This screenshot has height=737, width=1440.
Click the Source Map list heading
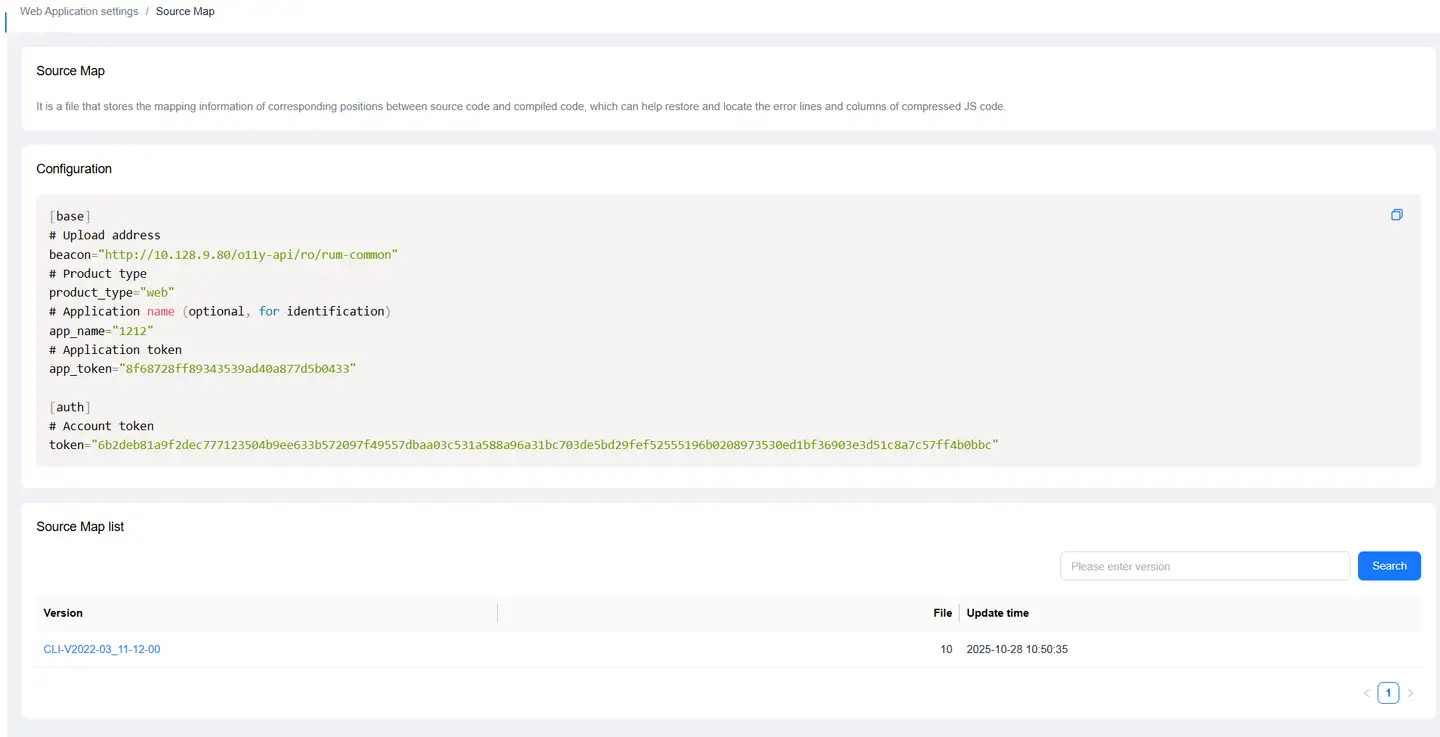point(80,527)
